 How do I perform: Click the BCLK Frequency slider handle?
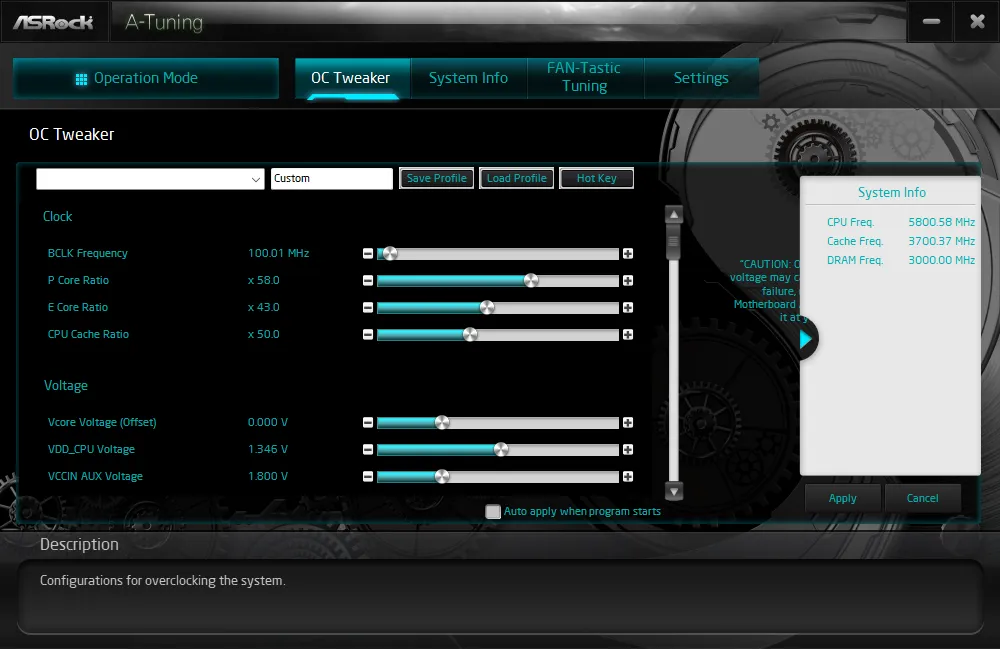click(x=390, y=254)
